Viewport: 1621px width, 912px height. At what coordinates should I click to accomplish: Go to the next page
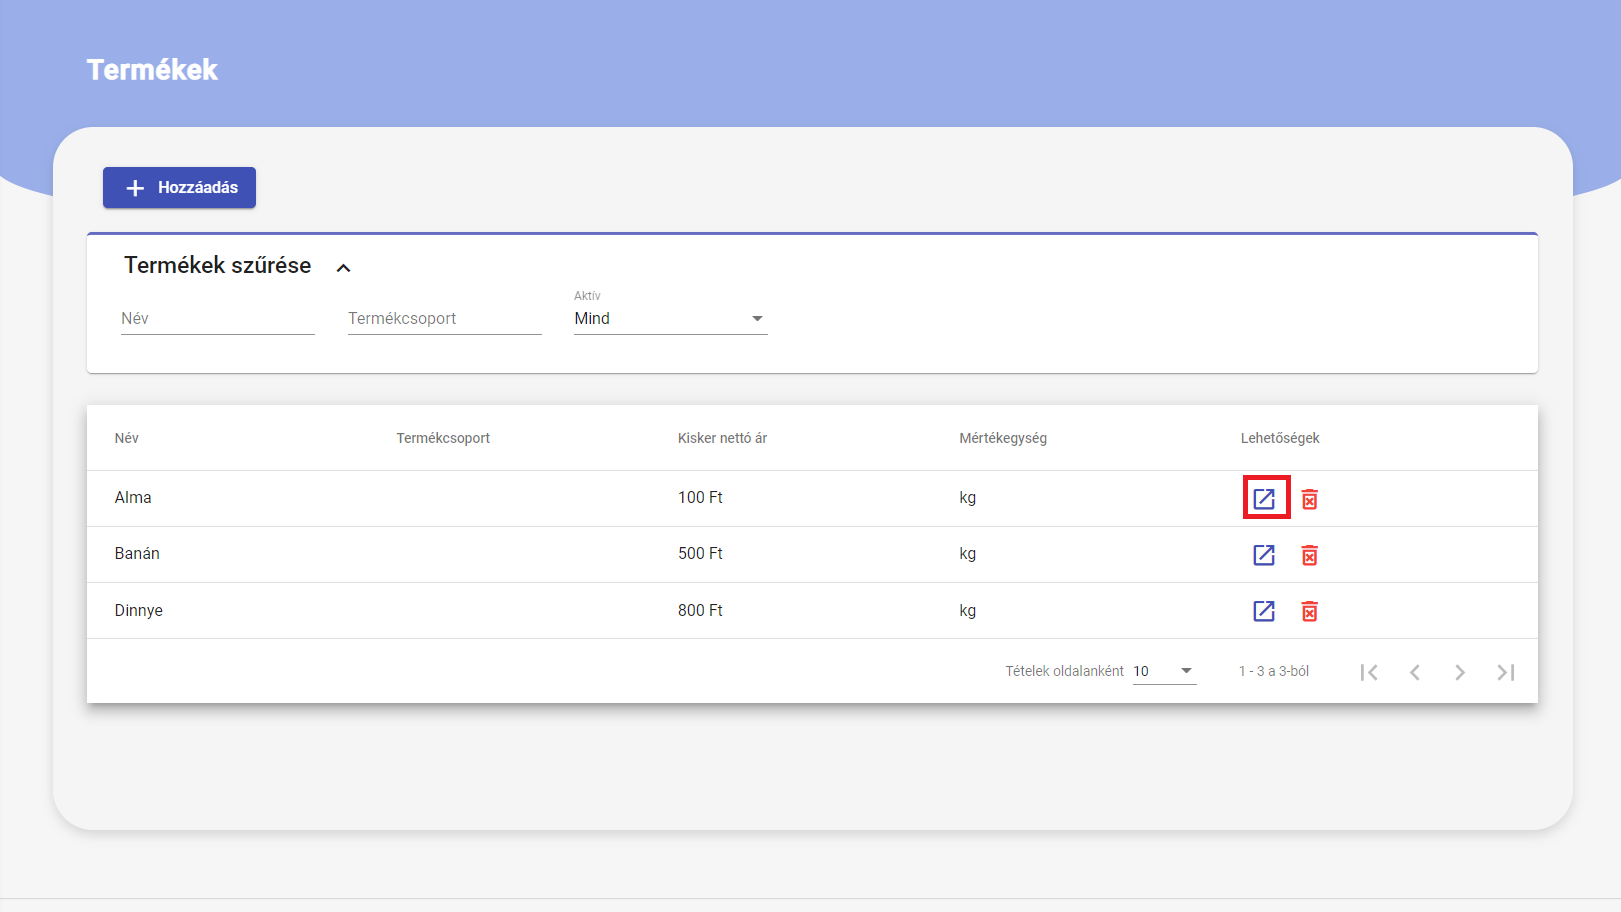[1460, 672]
